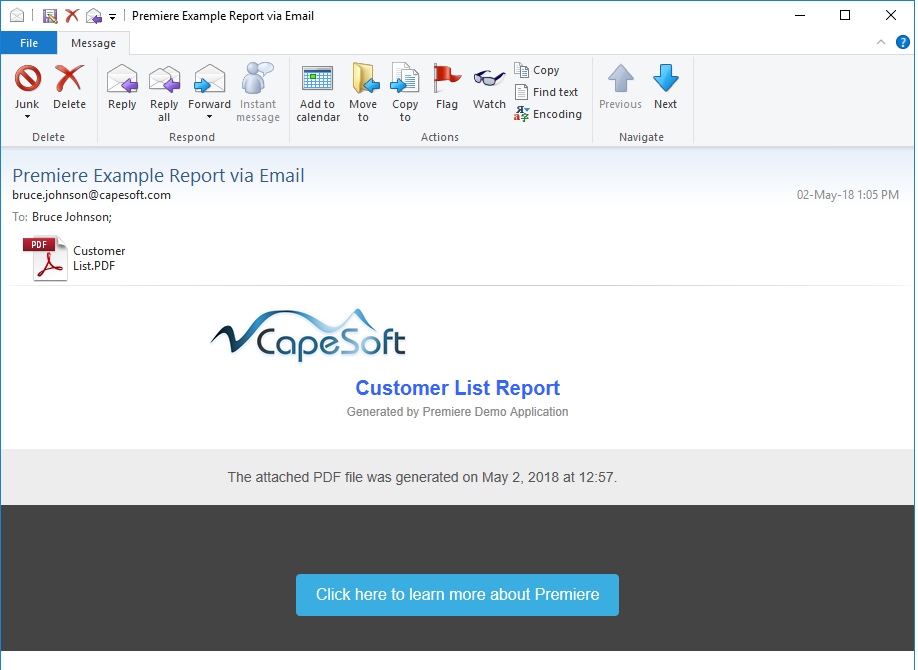Choose Reply all in the ribbon
This screenshot has height=670, width=918.
(164, 93)
